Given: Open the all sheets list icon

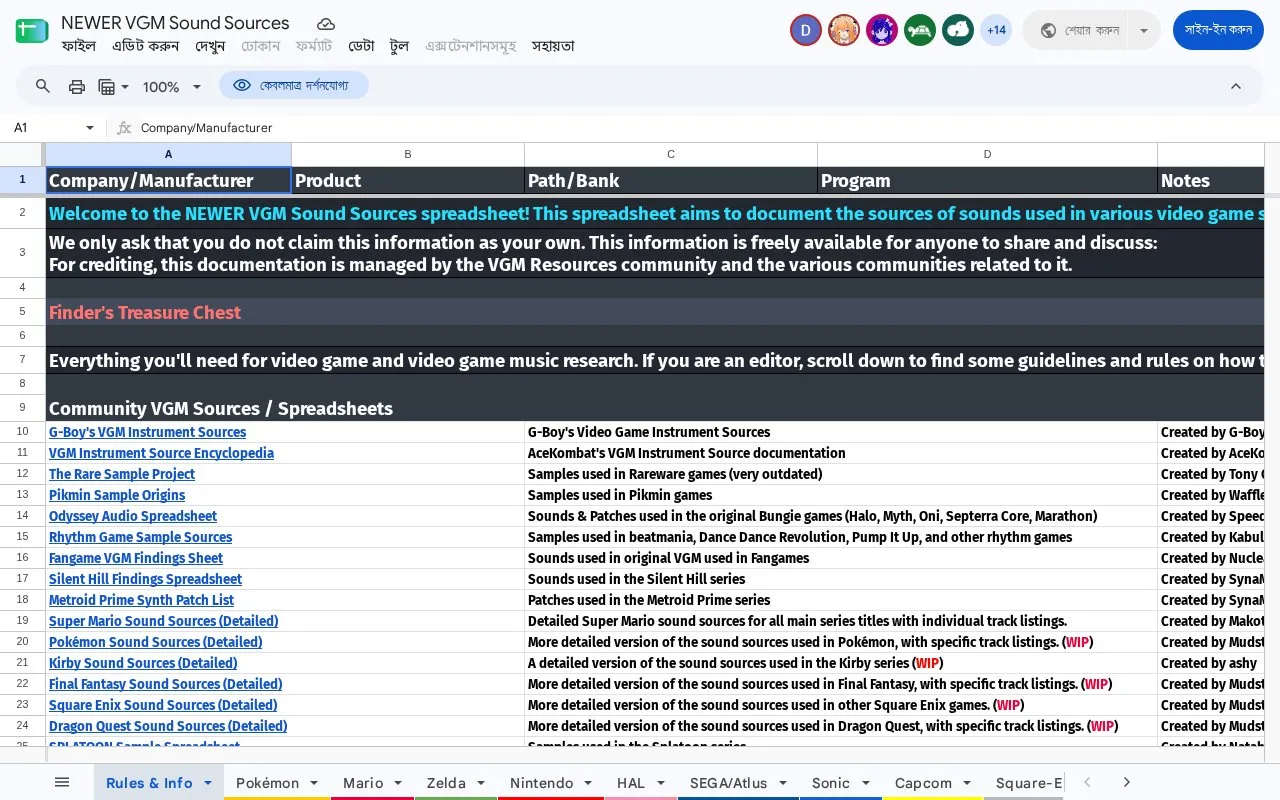Looking at the screenshot, I should (62, 782).
